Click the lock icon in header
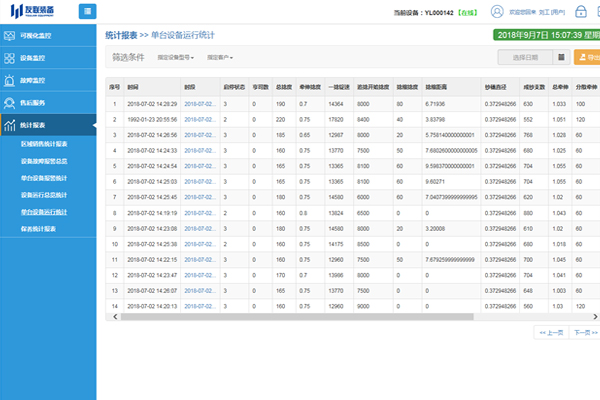Image resolution: width=600 pixels, height=400 pixels. click(x=580, y=12)
